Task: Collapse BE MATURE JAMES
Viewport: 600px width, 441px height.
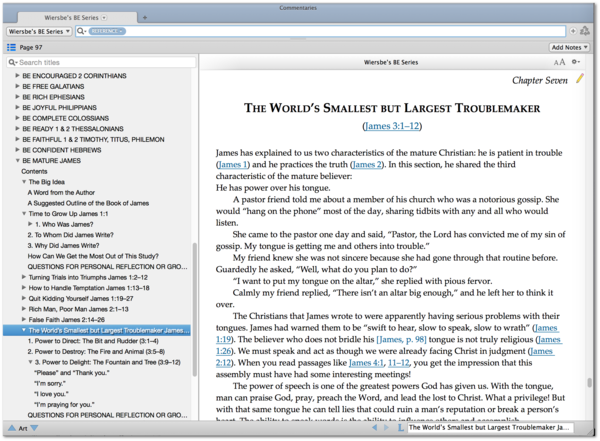Action: (x=17, y=160)
